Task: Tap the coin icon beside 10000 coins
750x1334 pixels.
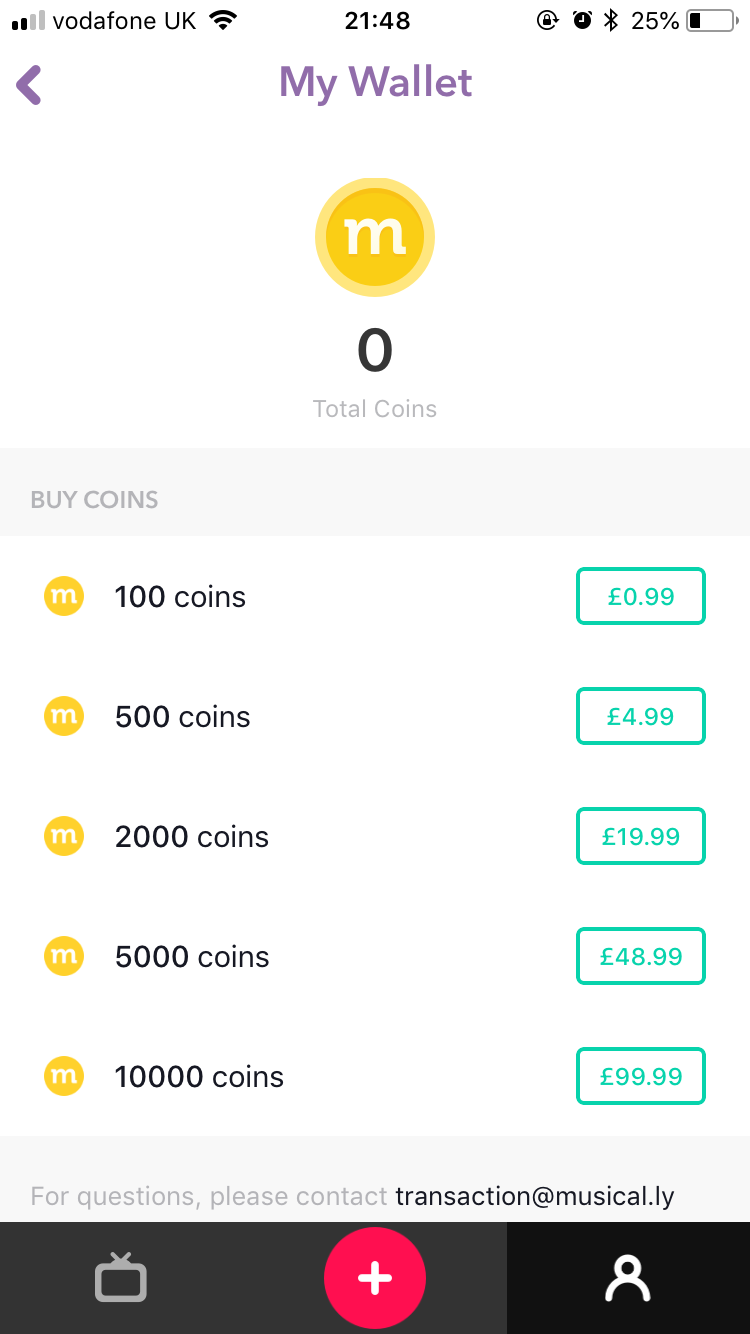Action: pos(64,1076)
